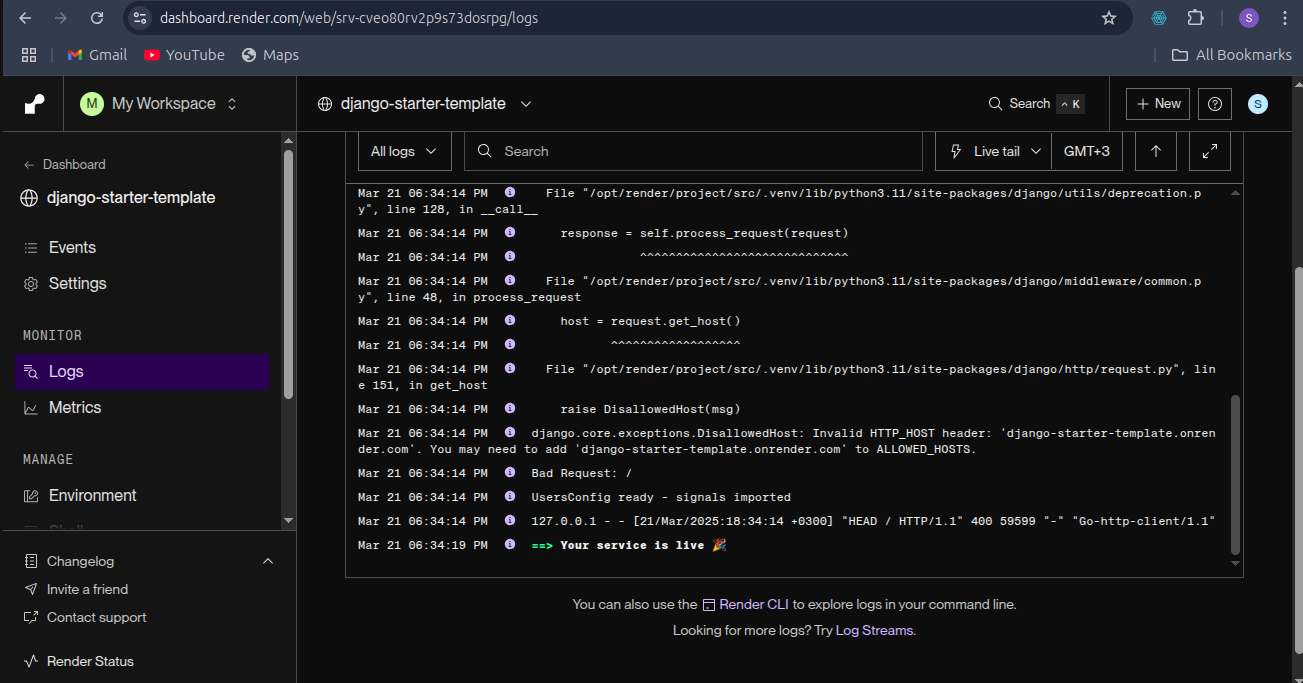Change the GMT+3 timezone
The height and width of the screenshot is (683, 1303).
(1087, 151)
